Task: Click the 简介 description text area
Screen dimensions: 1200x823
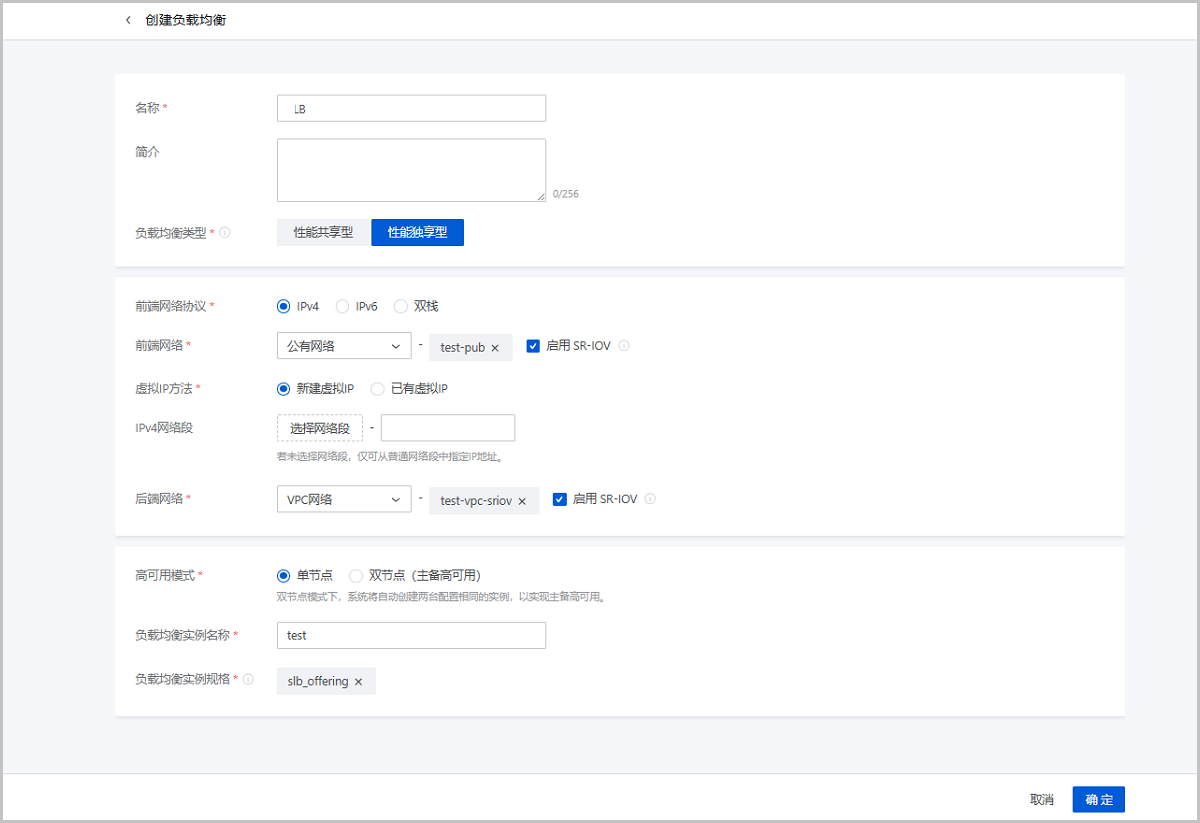Action: coord(411,170)
